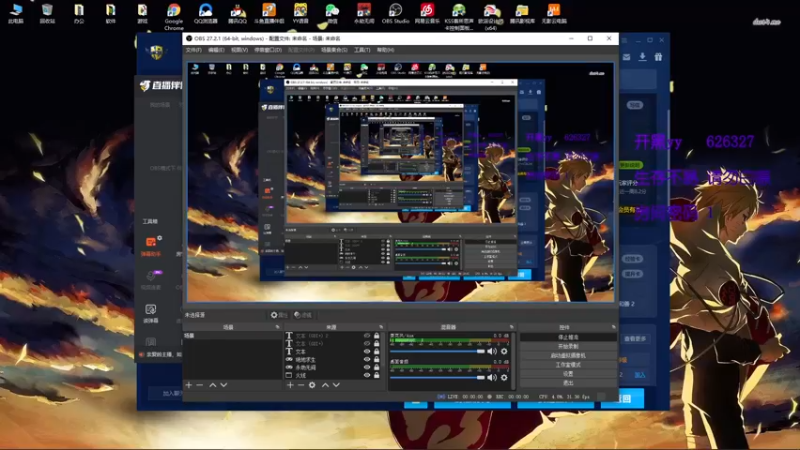800x450 pixels.
Task: Mute the first mixer channel speaker icon
Action: pyautogui.click(x=491, y=351)
